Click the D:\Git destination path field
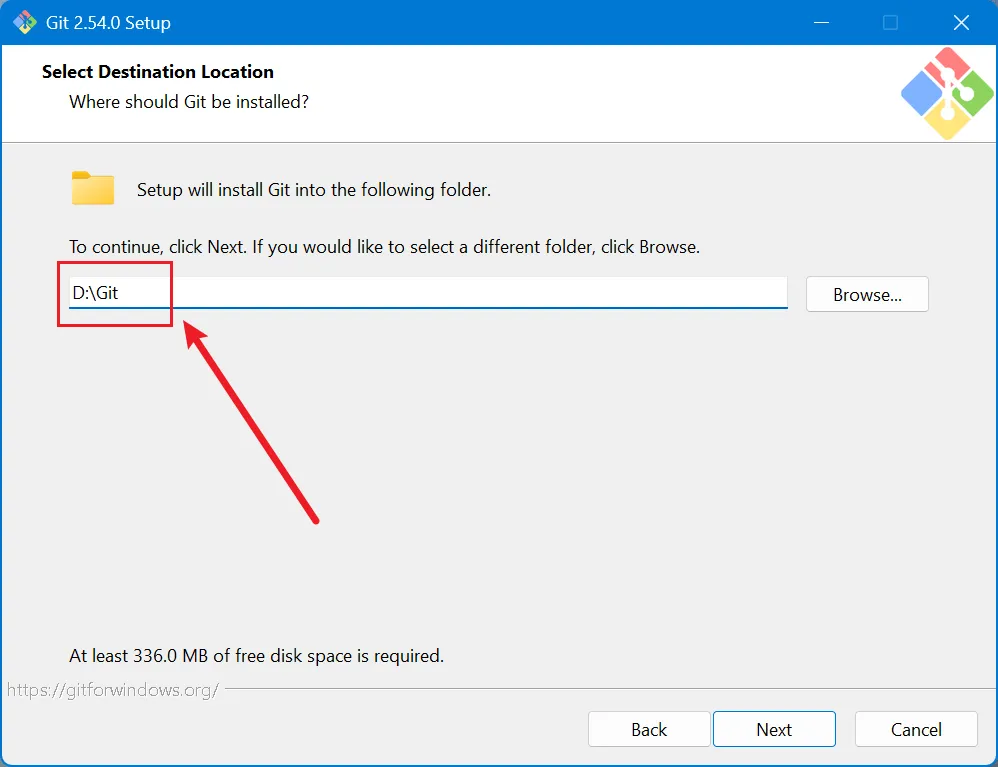The width and height of the screenshot is (998, 767). tap(428, 293)
